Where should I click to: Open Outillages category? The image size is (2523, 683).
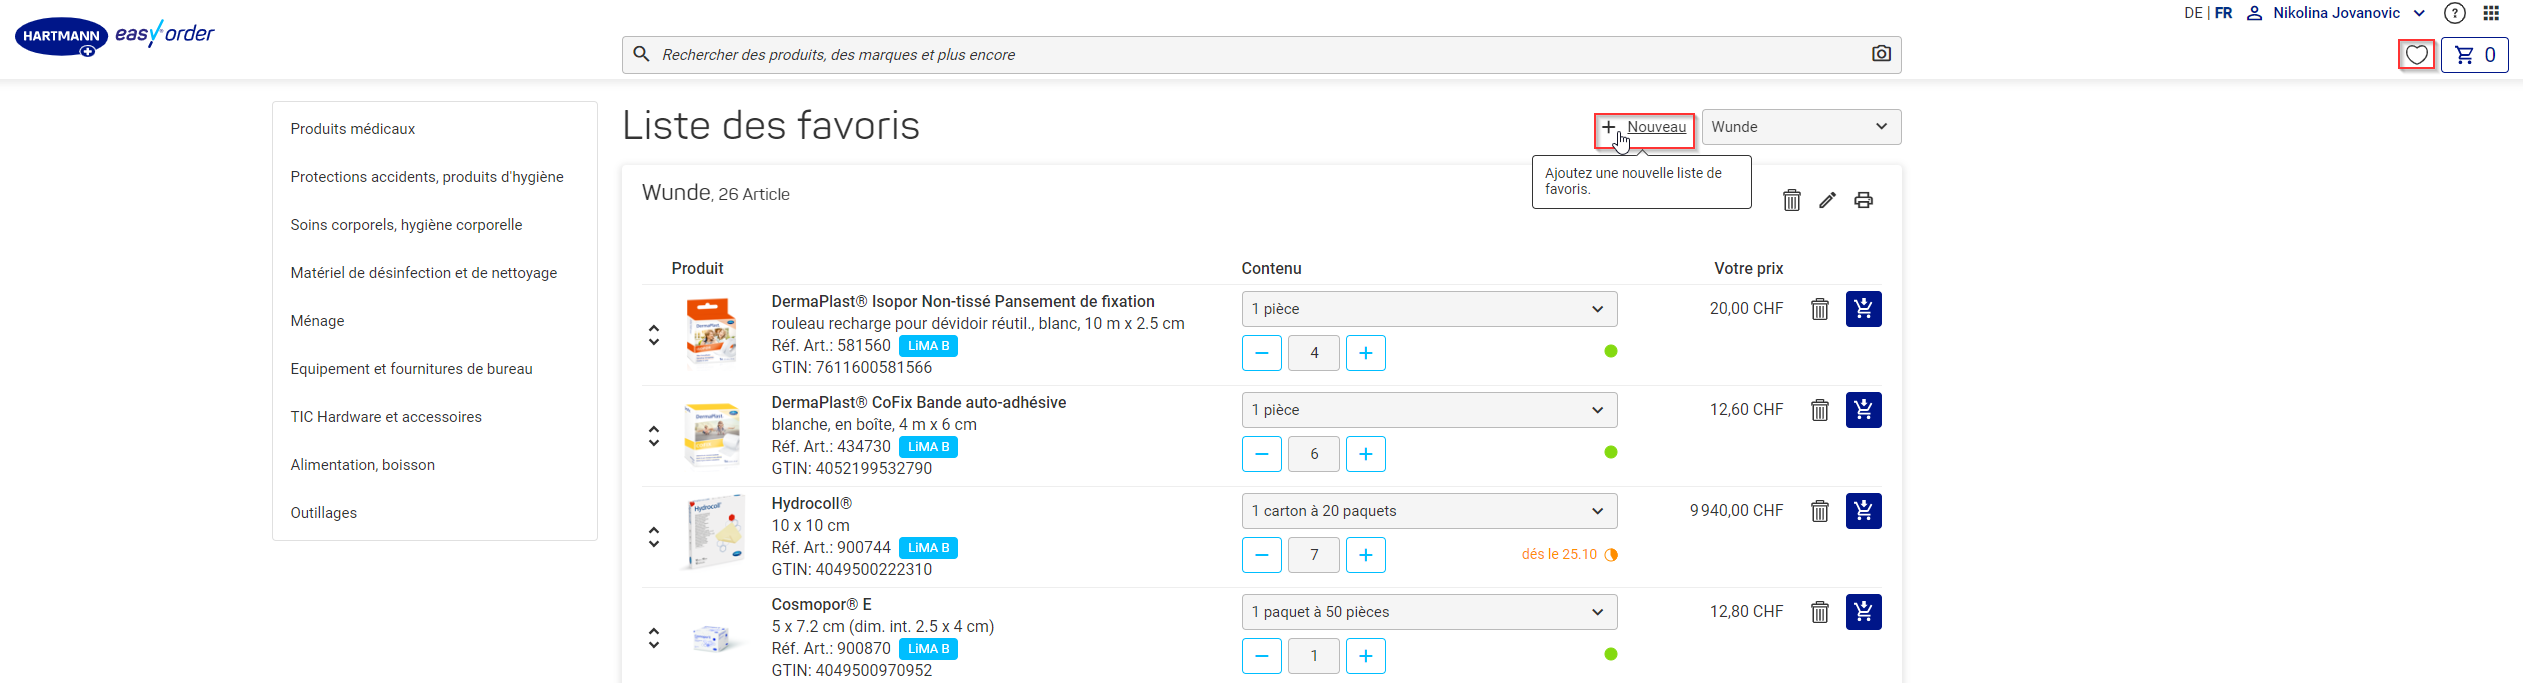pyautogui.click(x=323, y=513)
